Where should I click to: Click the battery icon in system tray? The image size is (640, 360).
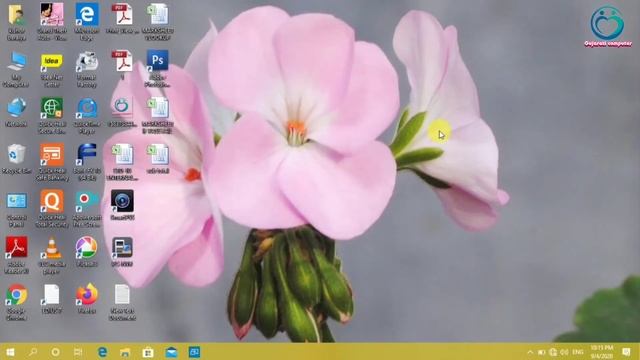[542, 352]
